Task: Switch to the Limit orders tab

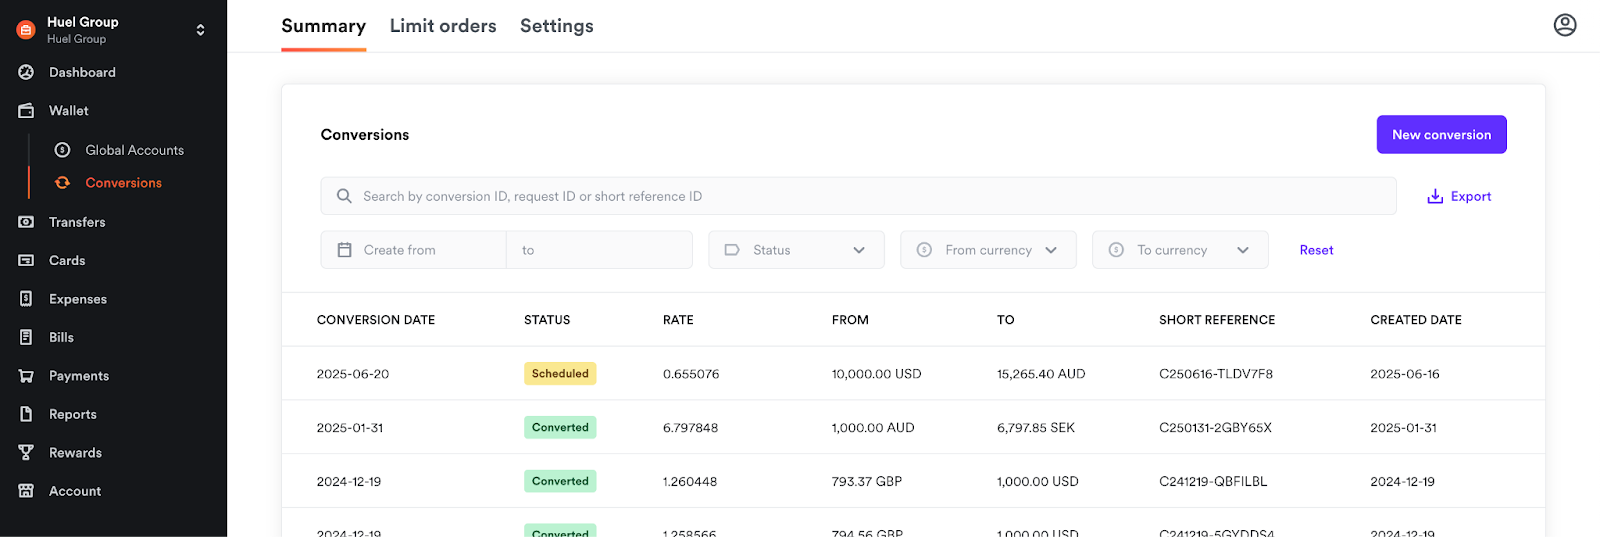Action: coord(443,26)
